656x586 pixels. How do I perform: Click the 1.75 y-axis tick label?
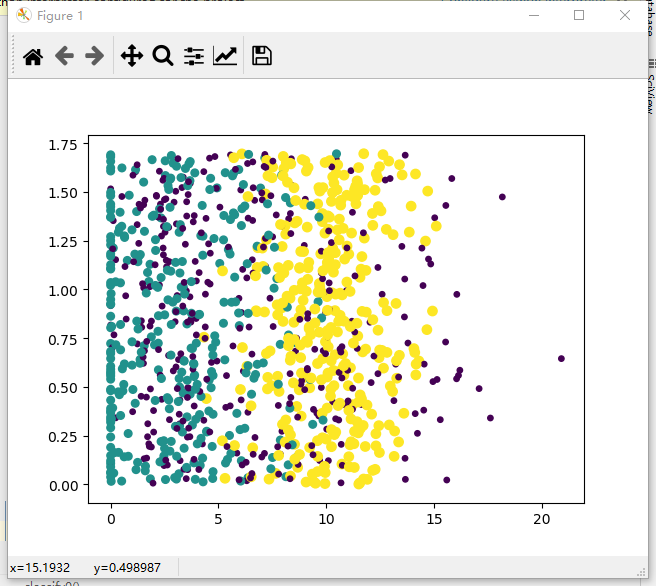[63, 145]
